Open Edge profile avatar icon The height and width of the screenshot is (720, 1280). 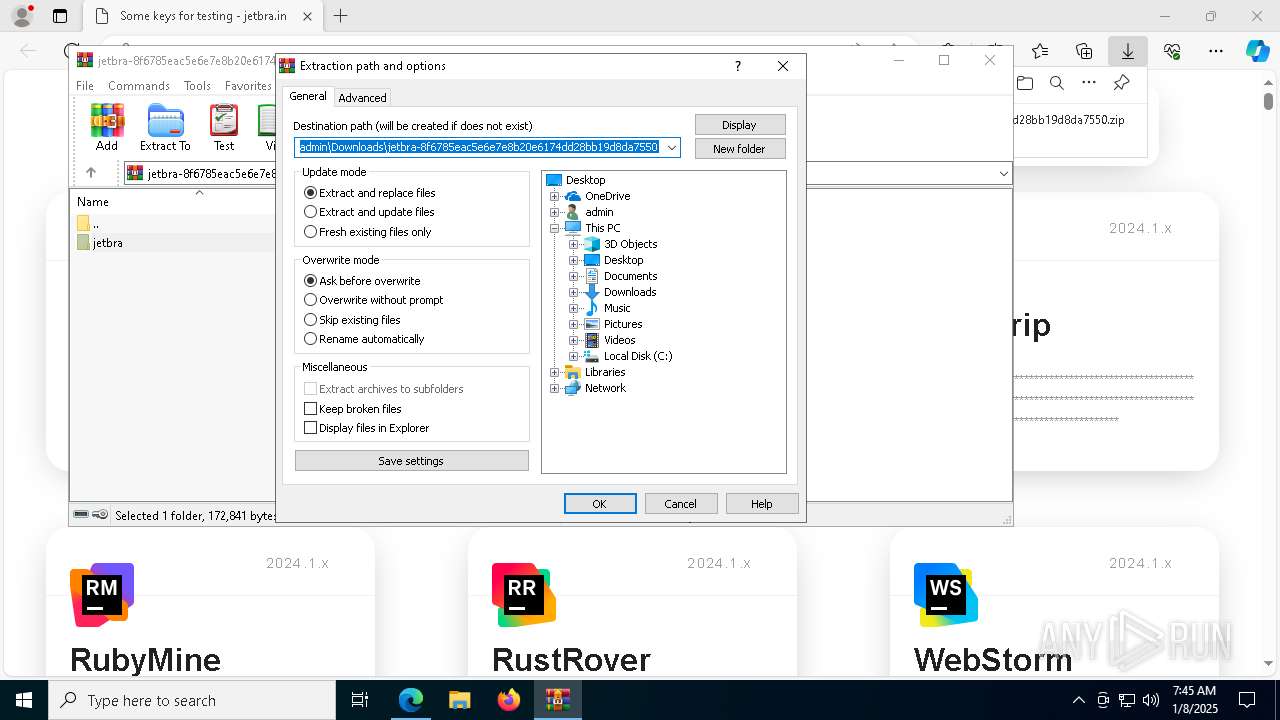[x=22, y=16]
